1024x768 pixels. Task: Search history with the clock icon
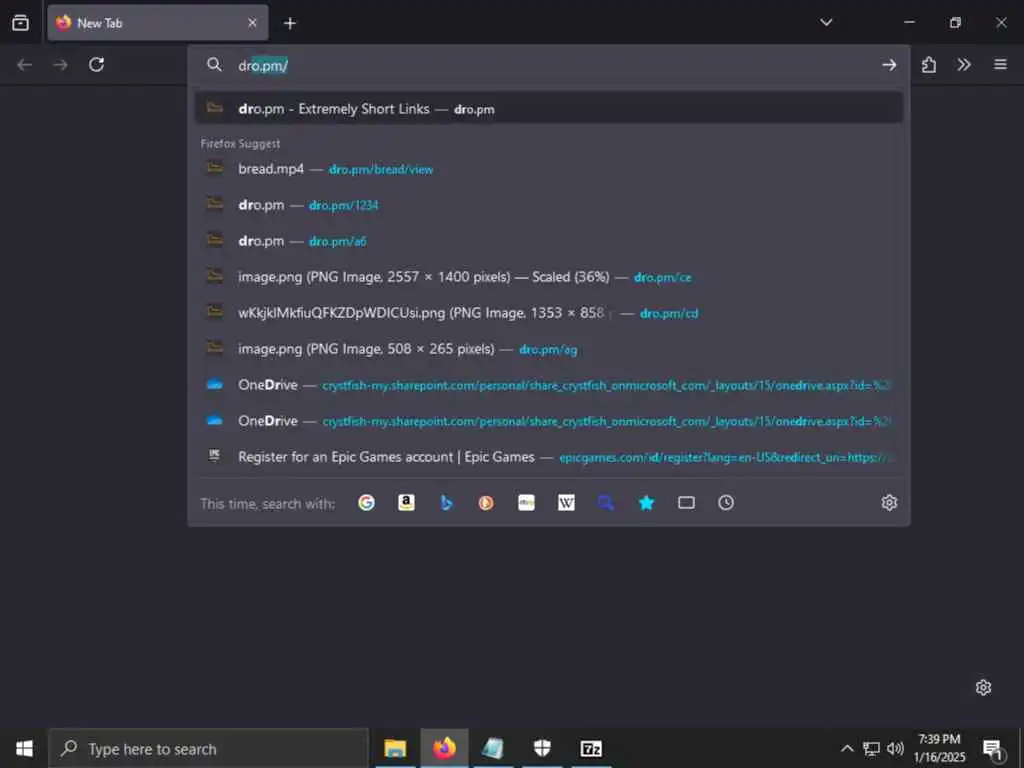pyautogui.click(x=726, y=502)
